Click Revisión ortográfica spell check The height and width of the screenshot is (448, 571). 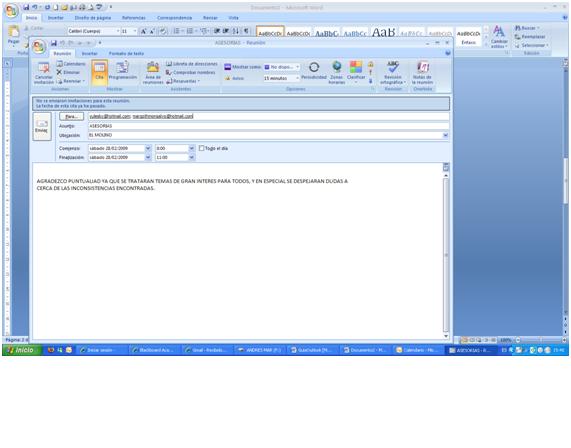393,72
